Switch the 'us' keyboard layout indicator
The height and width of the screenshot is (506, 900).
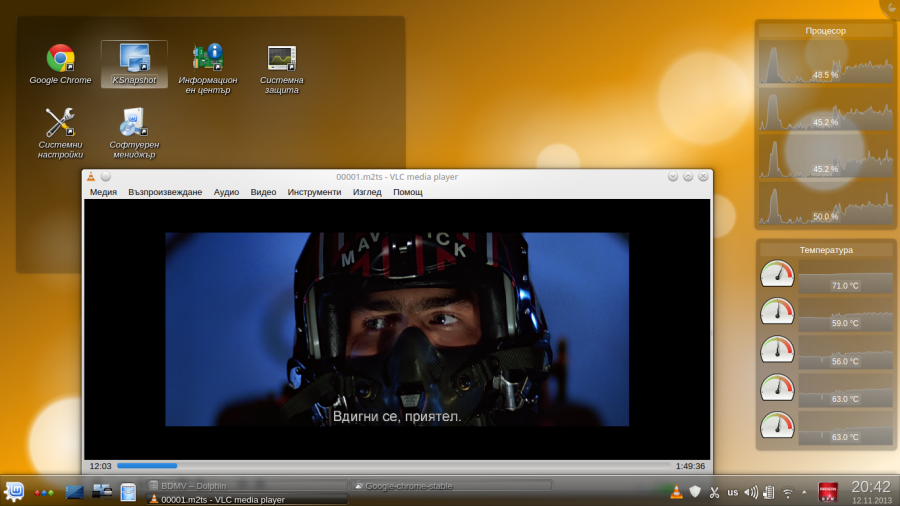point(733,492)
